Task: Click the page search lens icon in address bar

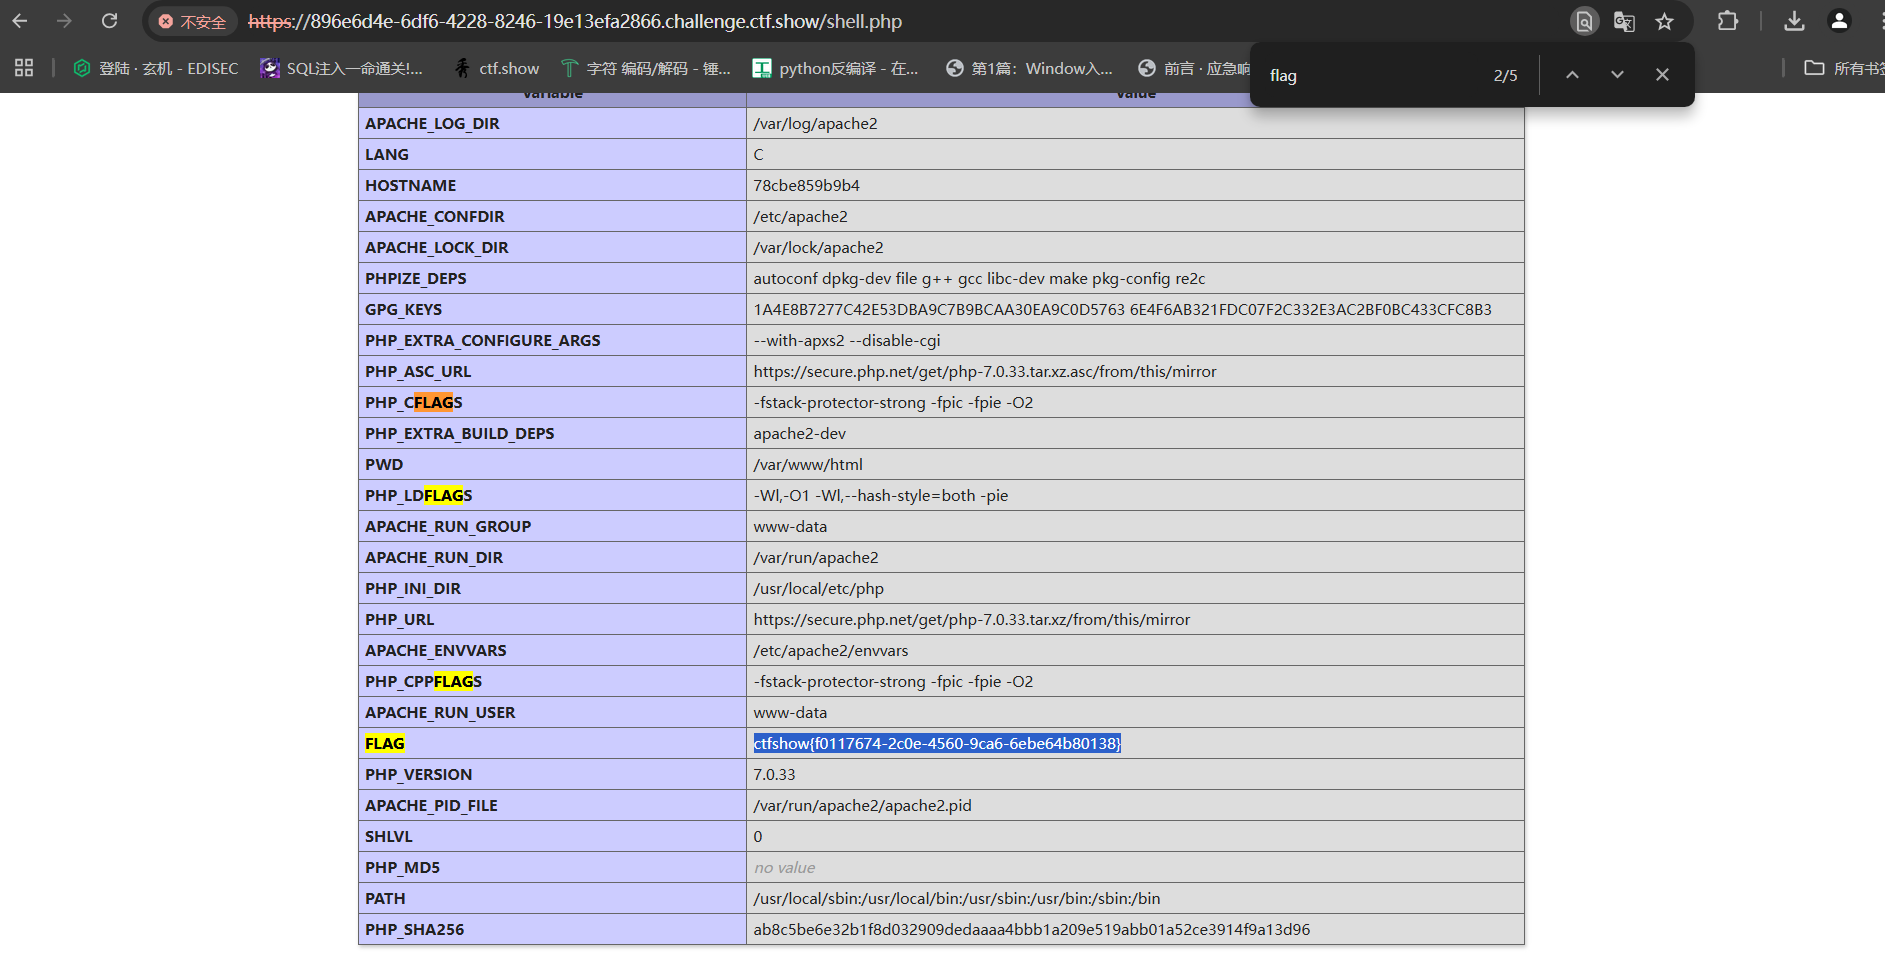Action: click(1584, 21)
